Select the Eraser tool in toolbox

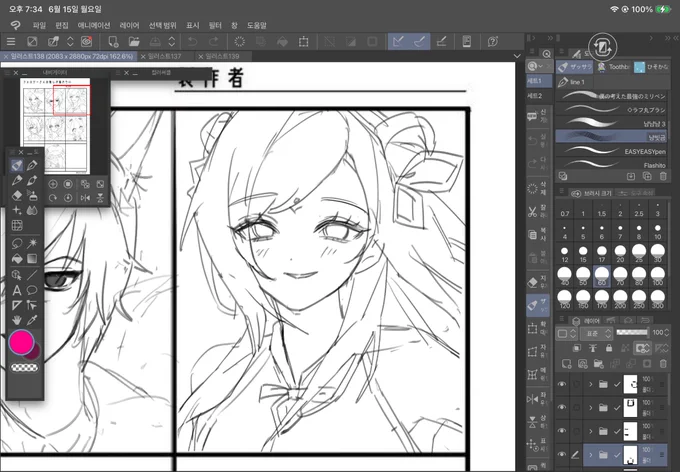(x=16, y=195)
